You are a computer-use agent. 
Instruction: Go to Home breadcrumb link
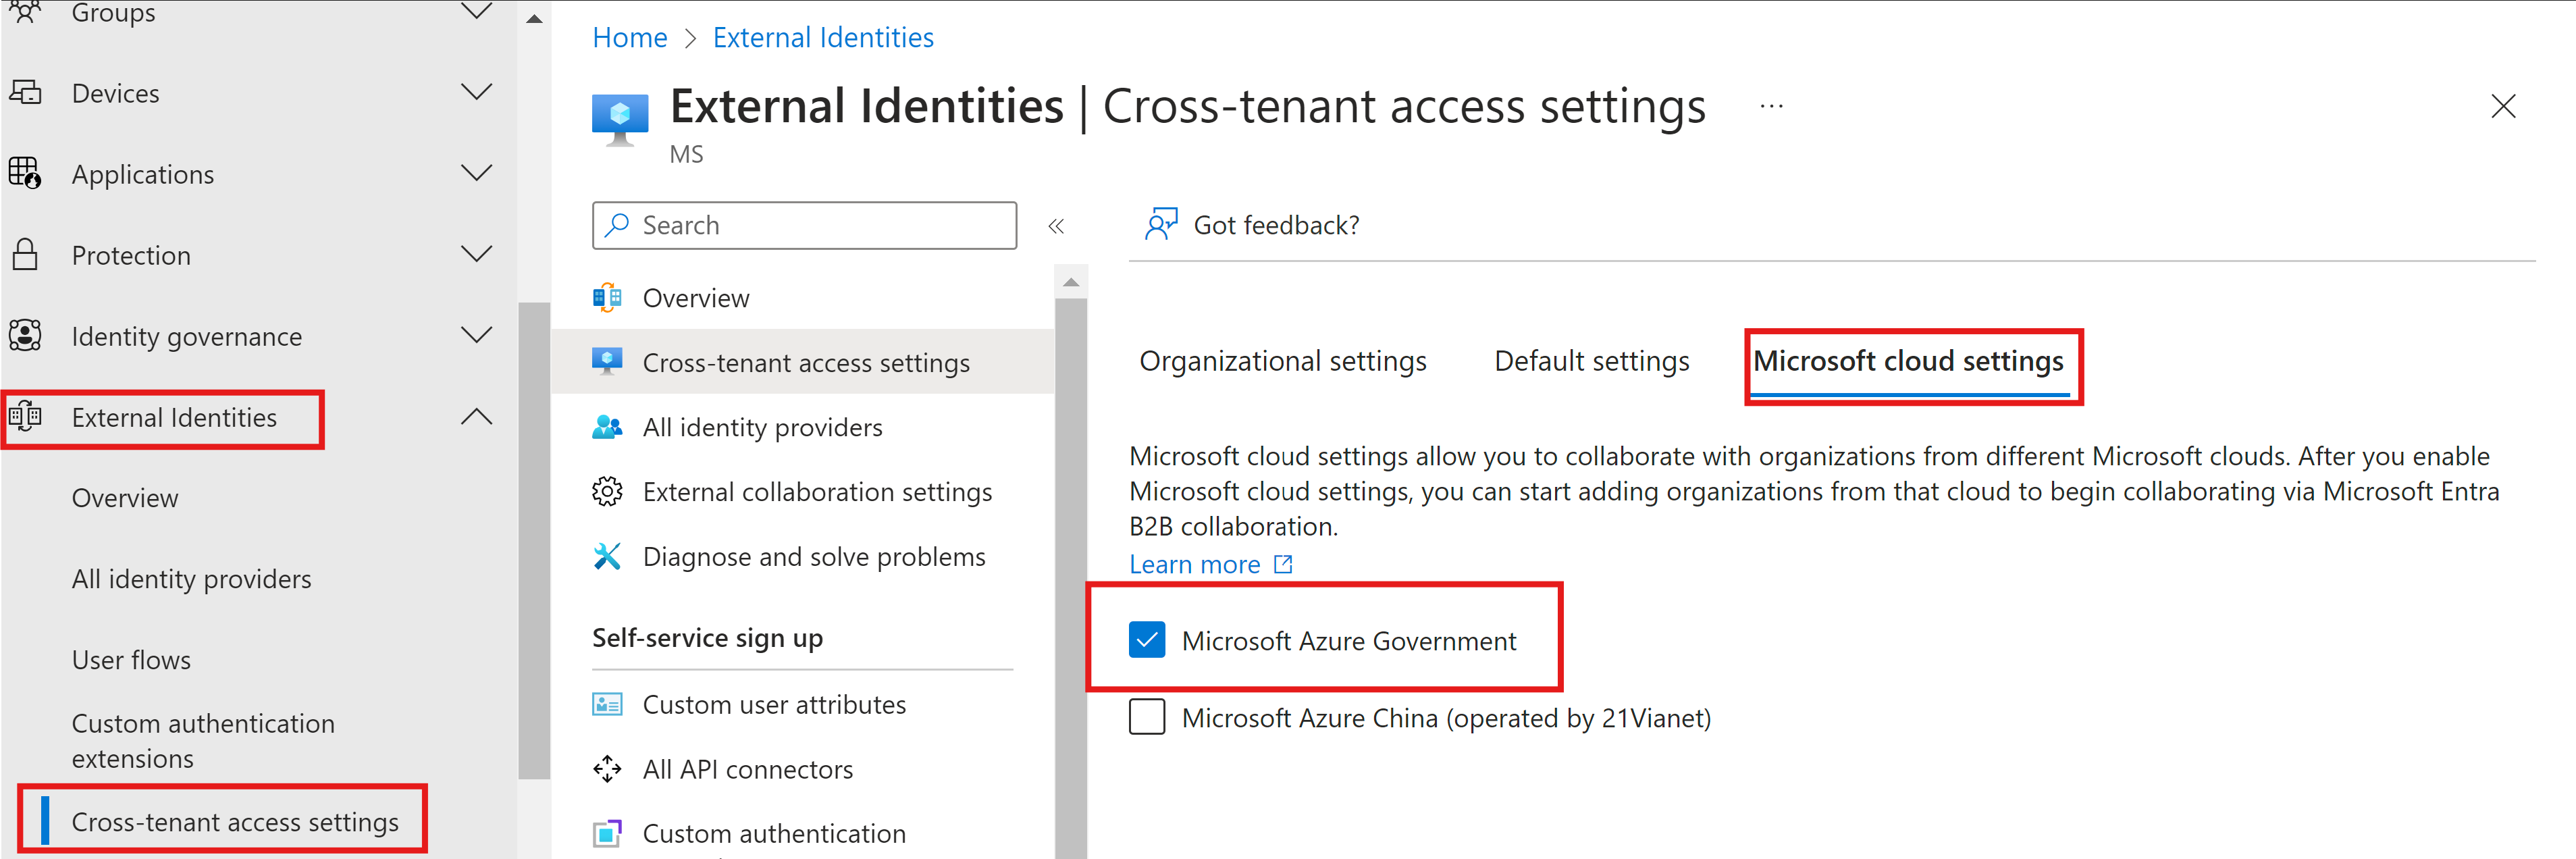[x=630, y=37]
